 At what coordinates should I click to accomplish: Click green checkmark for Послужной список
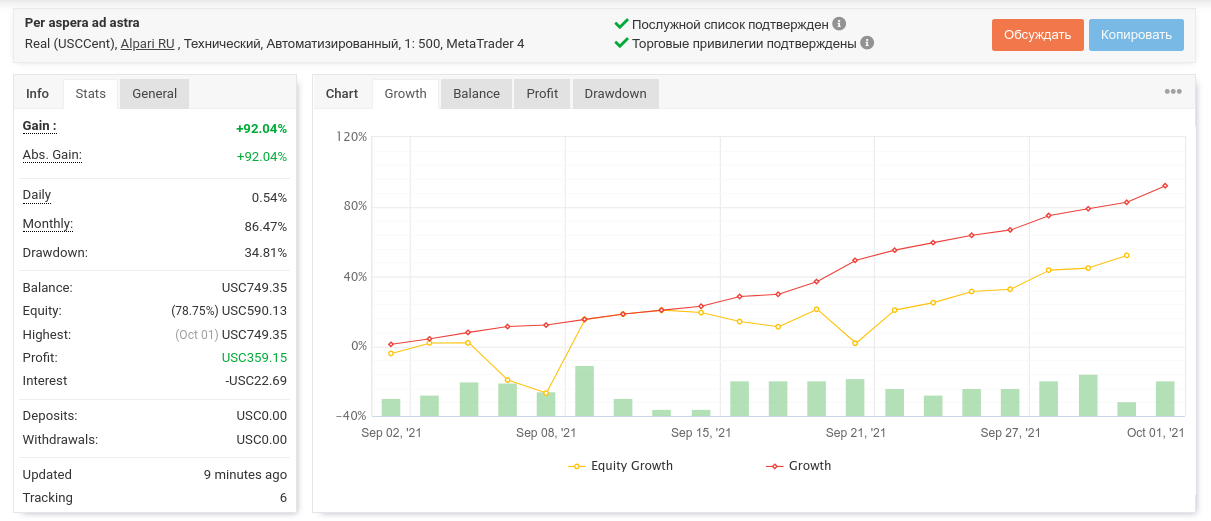click(x=621, y=24)
